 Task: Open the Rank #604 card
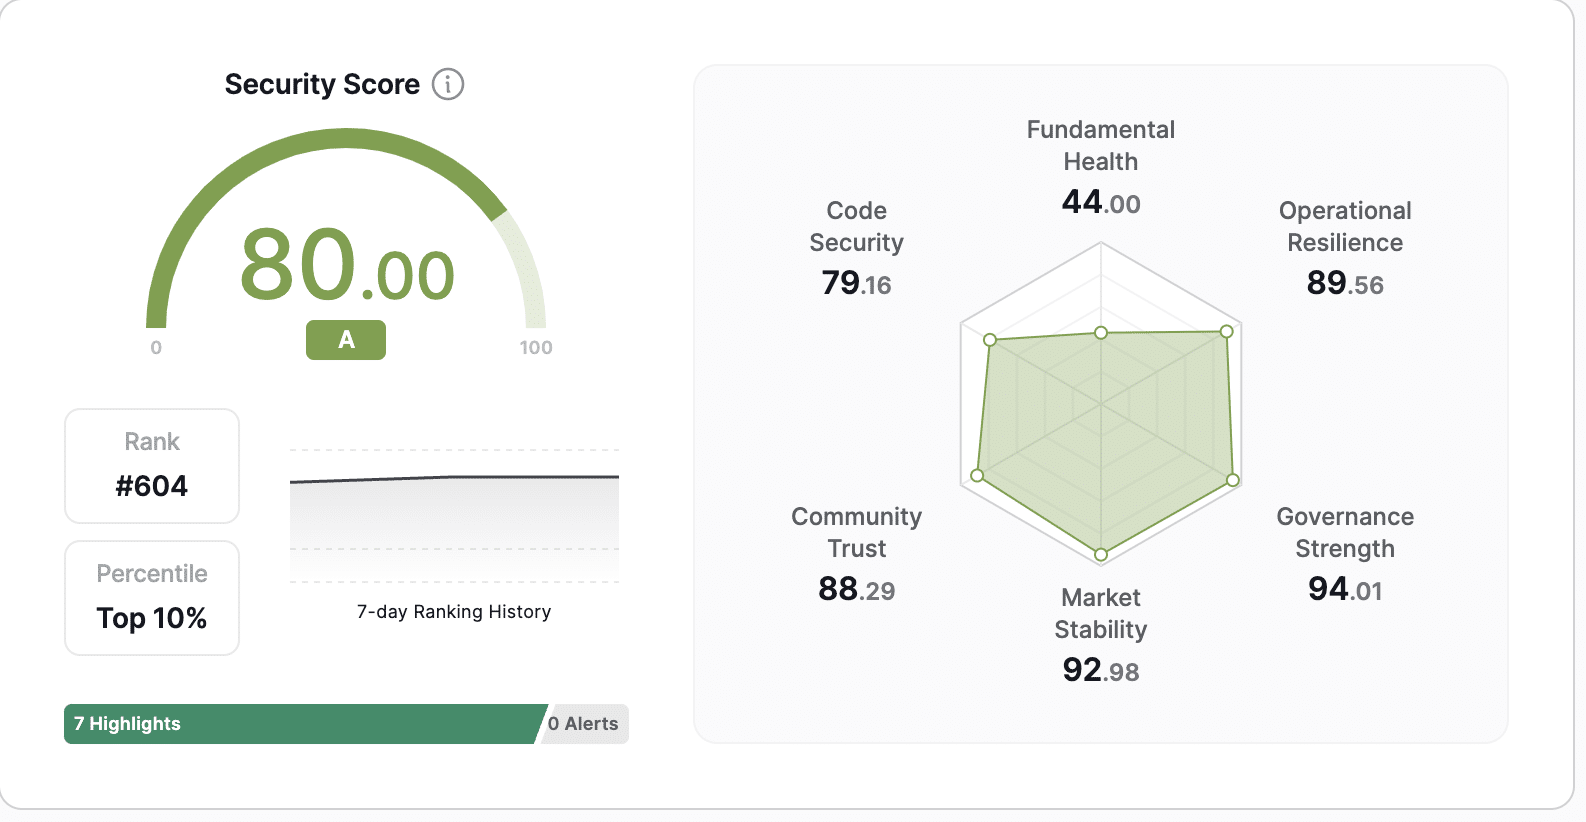tap(152, 466)
